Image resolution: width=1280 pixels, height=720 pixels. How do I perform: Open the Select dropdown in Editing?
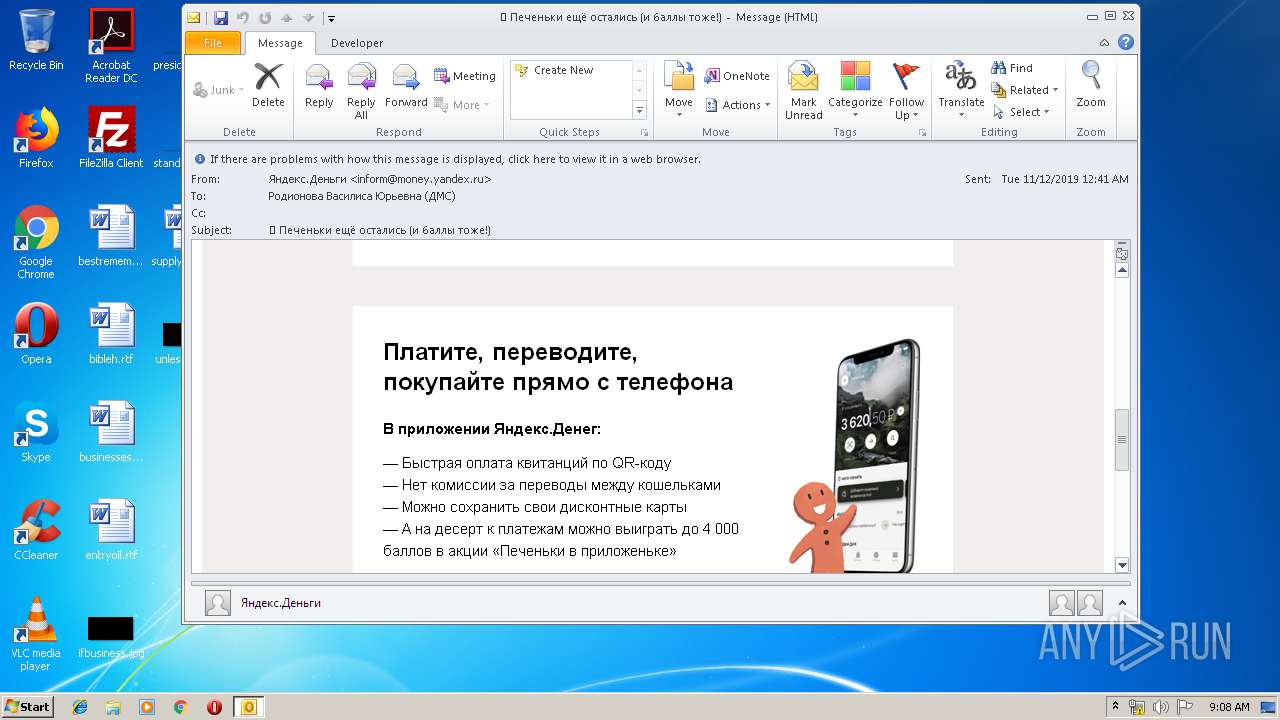pyautogui.click(x=1021, y=112)
